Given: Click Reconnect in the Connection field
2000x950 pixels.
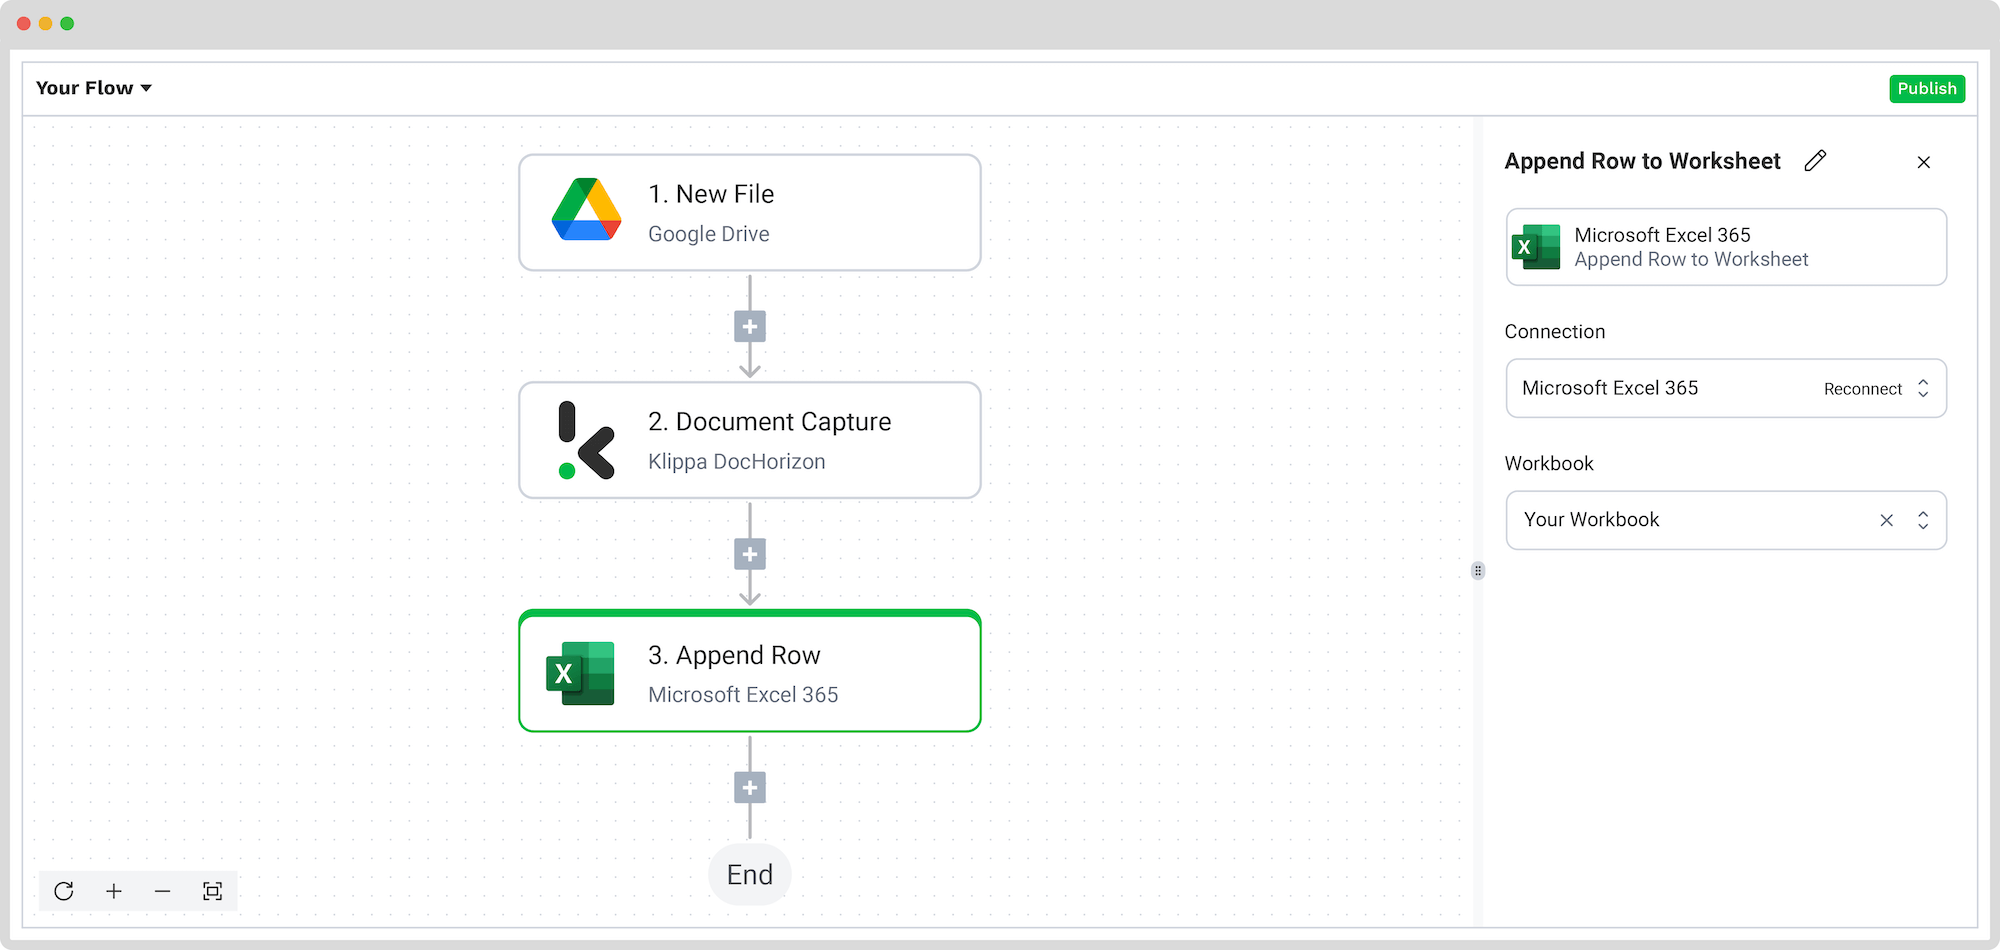Looking at the screenshot, I should [1863, 389].
